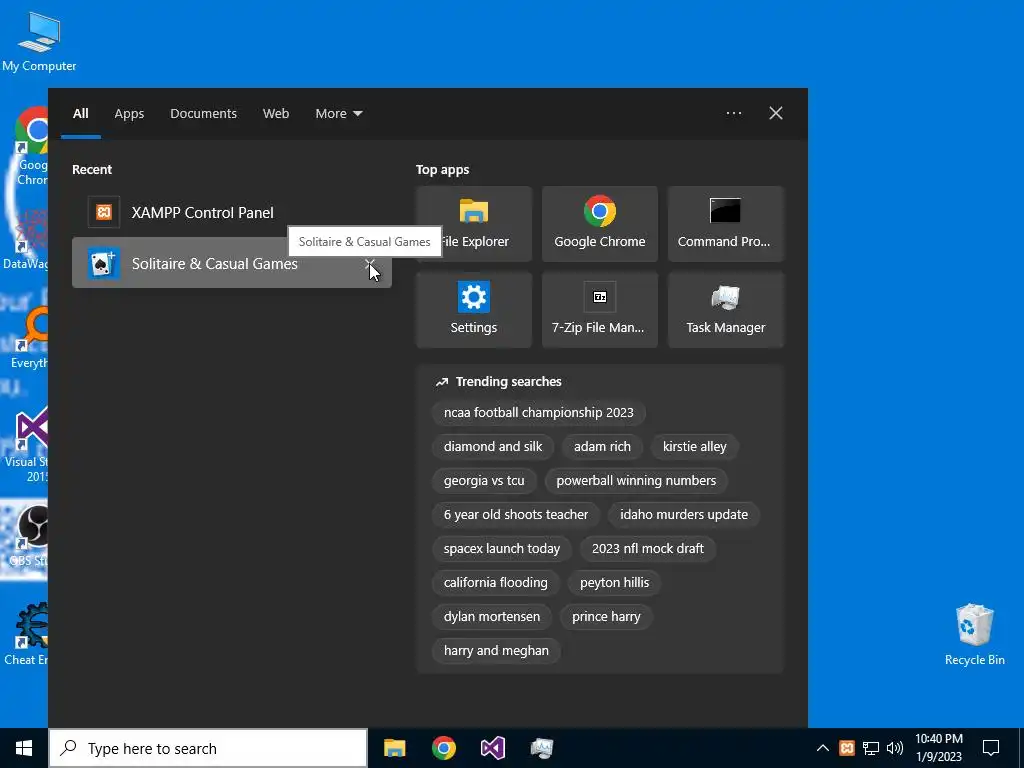This screenshot has width=1024, height=768.
Task: Open Visual Studio from the taskbar
Action: pyautogui.click(x=492, y=748)
